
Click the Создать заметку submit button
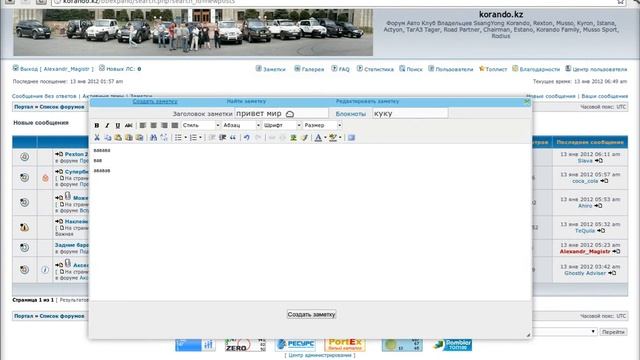(x=311, y=314)
